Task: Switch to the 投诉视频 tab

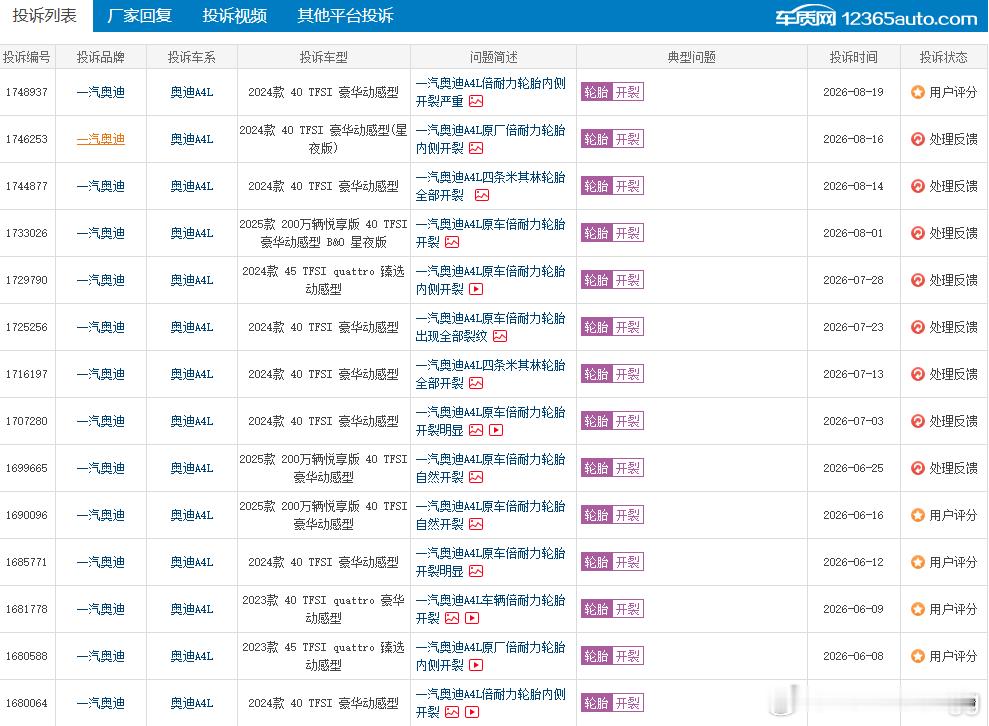Action: [x=235, y=15]
